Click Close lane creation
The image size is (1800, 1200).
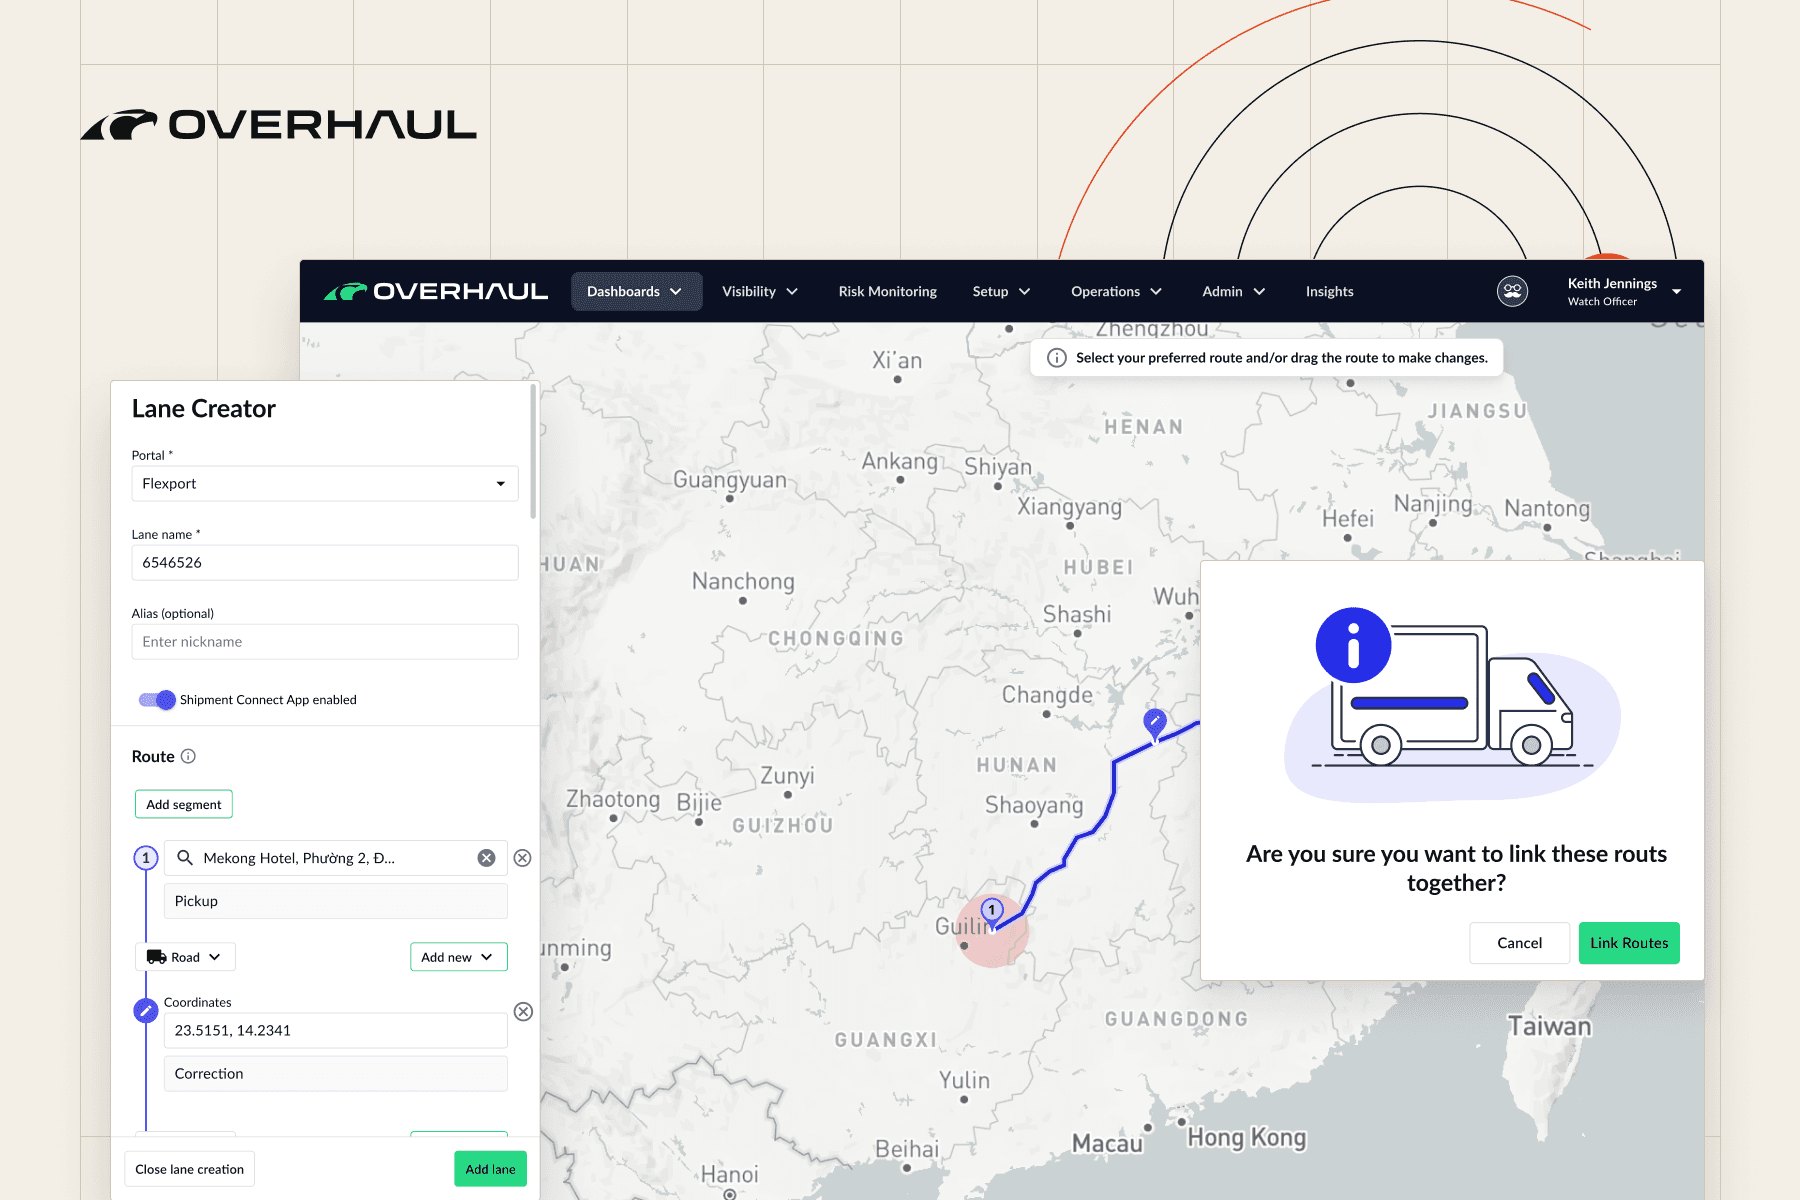[x=190, y=1169]
